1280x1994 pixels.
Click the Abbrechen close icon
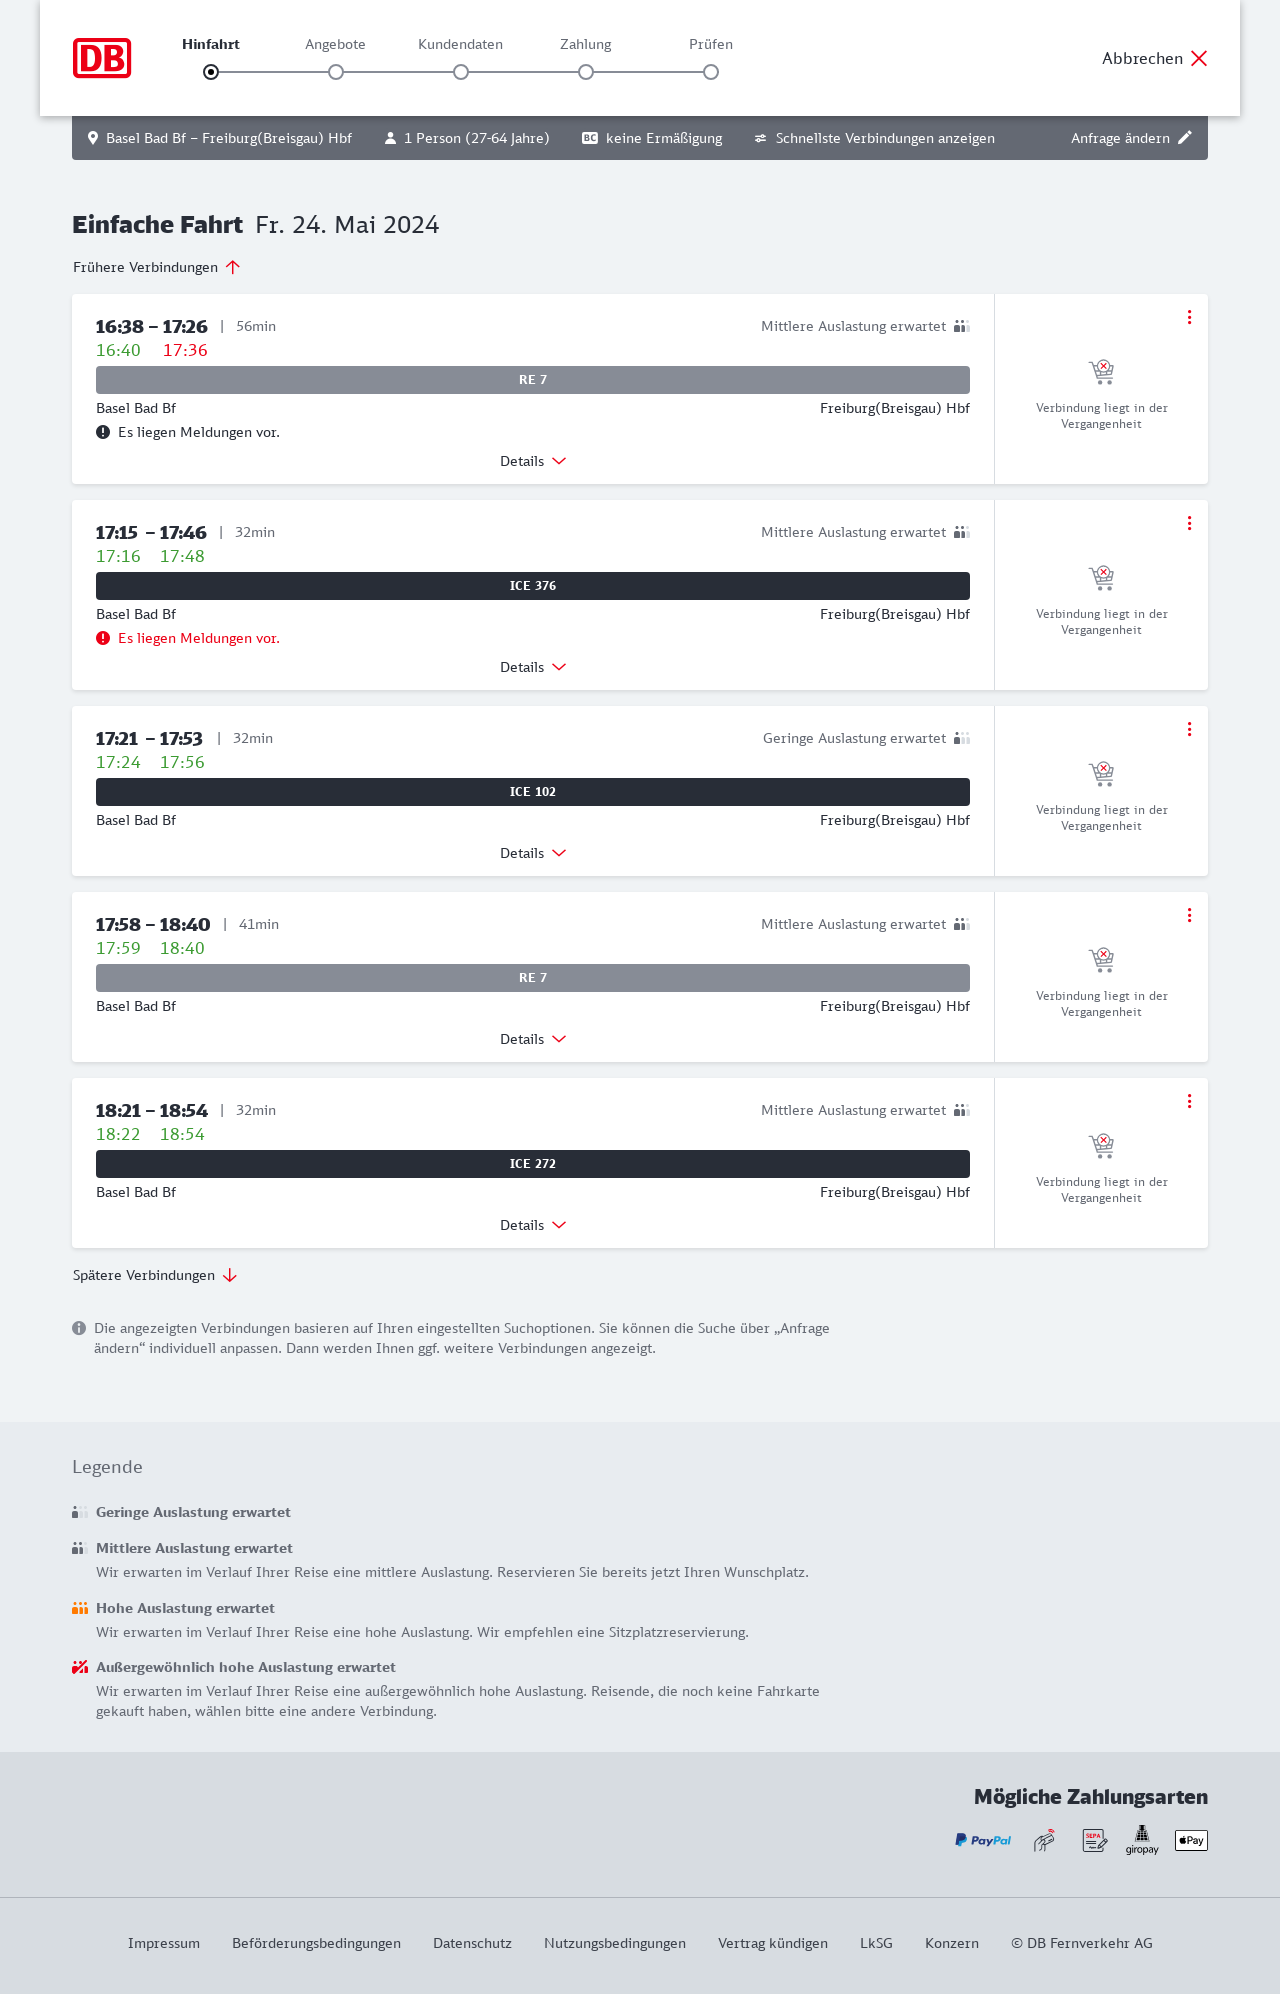point(1199,58)
